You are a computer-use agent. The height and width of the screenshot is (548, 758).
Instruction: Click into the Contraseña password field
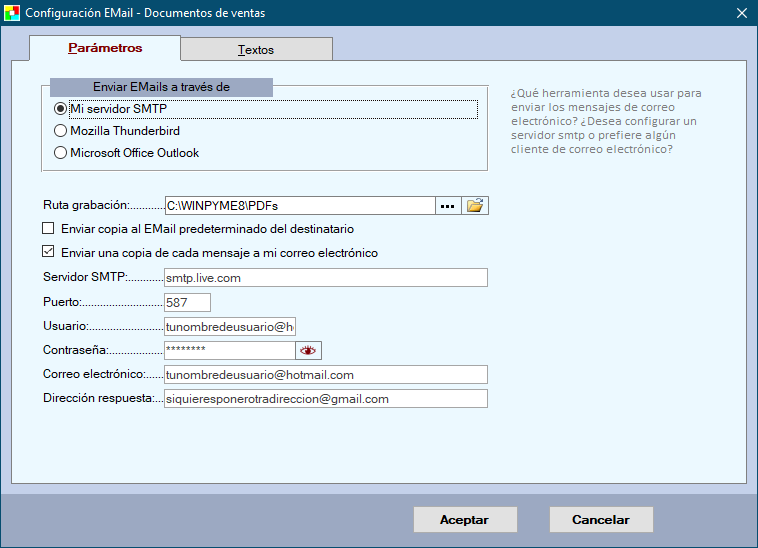coord(228,351)
